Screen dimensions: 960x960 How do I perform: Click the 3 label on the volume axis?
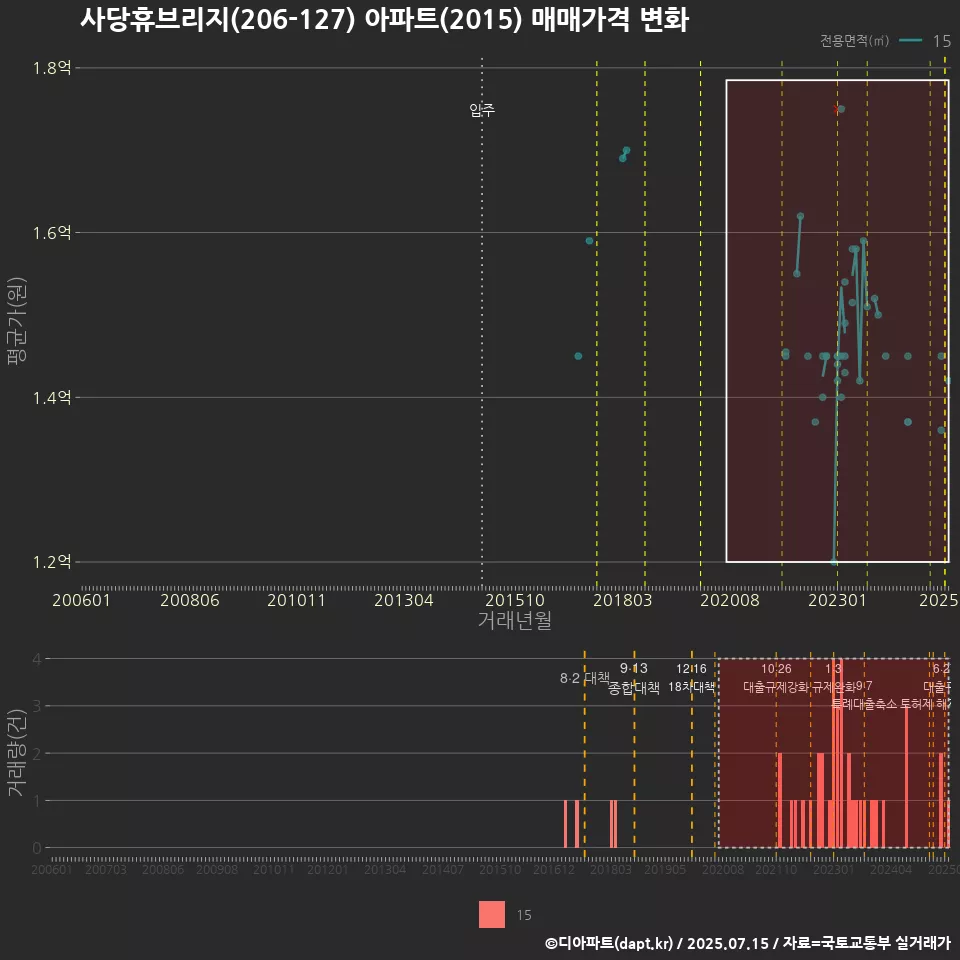[x=37, y=706]
